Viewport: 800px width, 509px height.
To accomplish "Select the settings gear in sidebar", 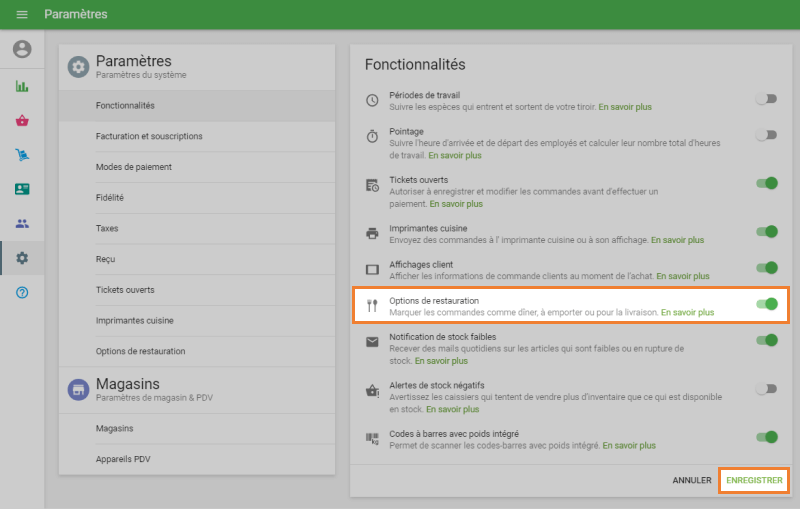I will [22, 258].
